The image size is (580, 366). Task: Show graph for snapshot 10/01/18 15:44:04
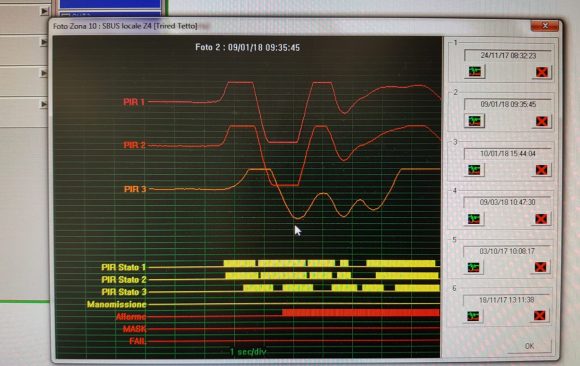pos(474,170)
